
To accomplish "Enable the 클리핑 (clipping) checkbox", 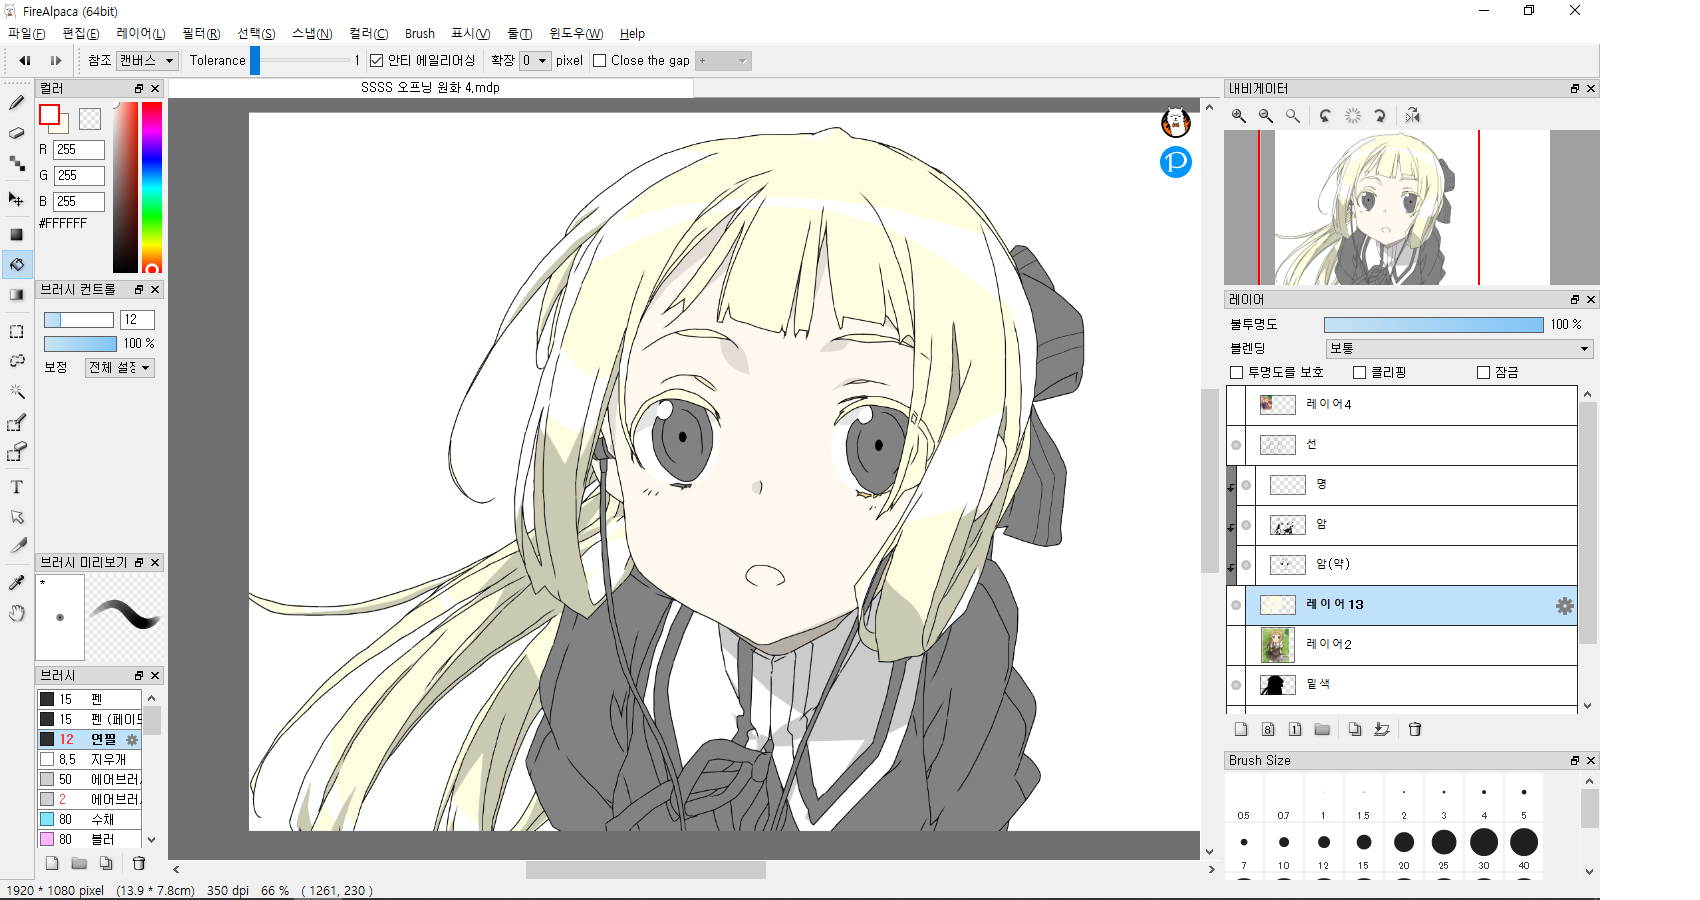I will (x=1359, y=373).
